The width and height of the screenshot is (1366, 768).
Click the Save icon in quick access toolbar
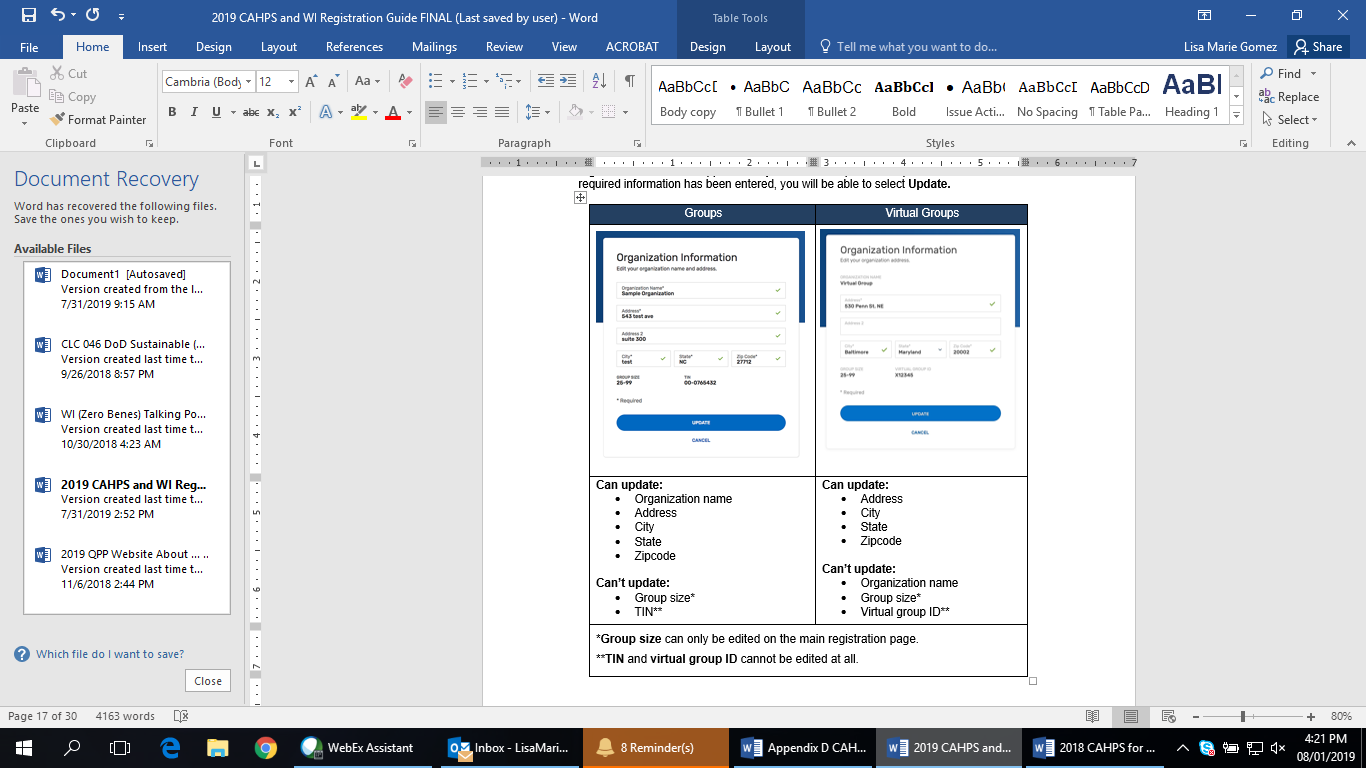(x=28, y=16)
